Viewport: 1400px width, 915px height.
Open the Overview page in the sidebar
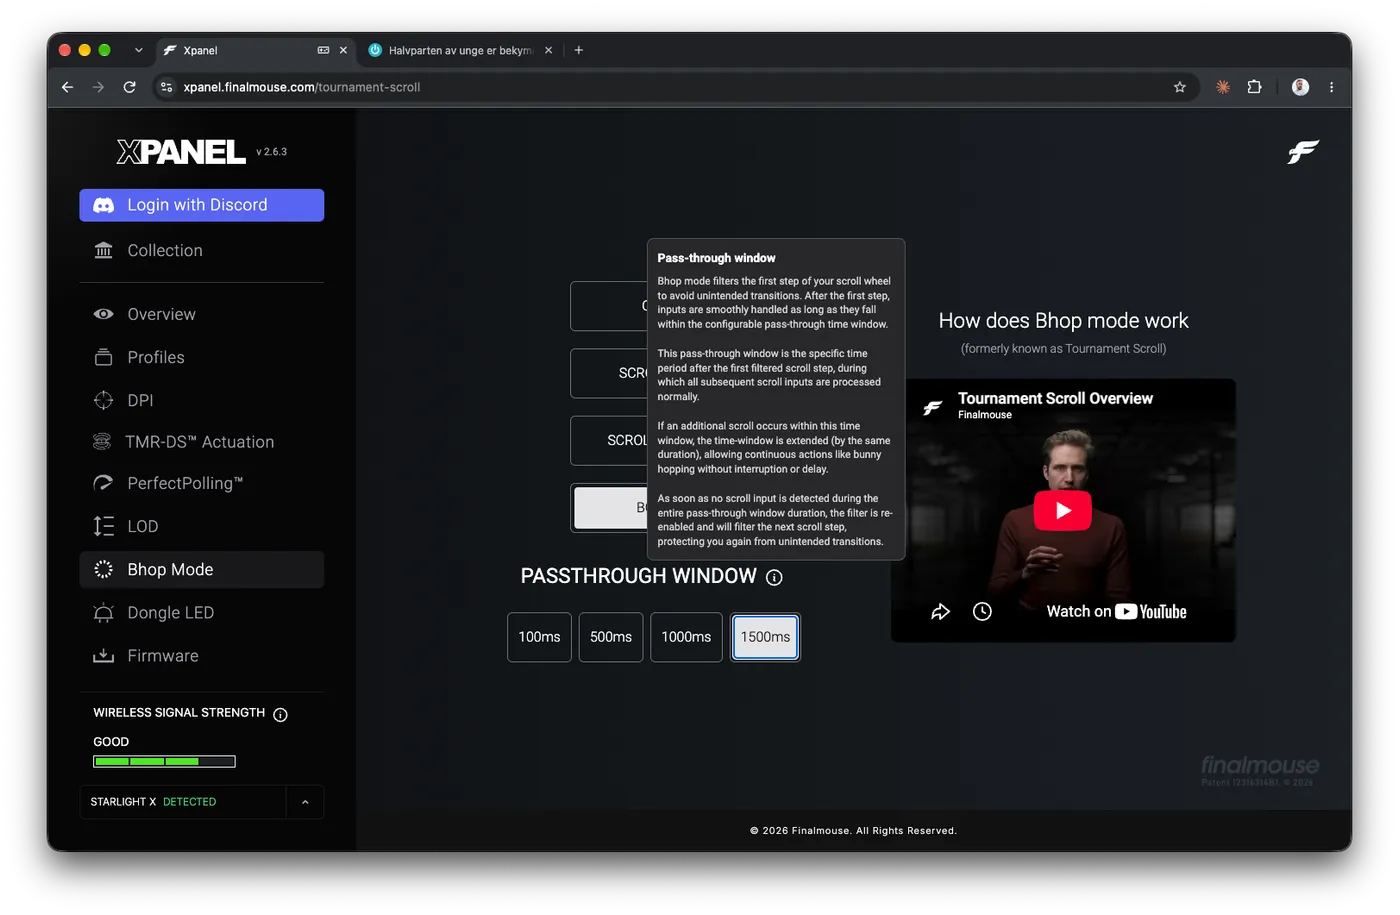202,314
